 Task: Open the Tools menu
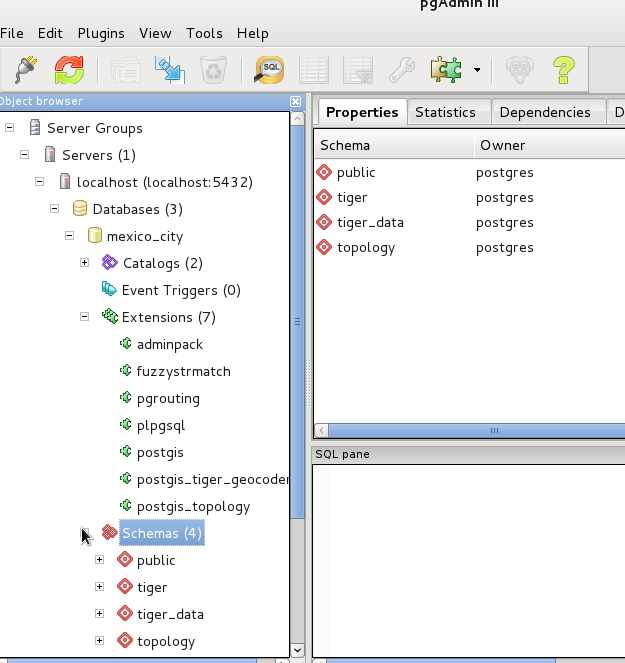(204, 33)
